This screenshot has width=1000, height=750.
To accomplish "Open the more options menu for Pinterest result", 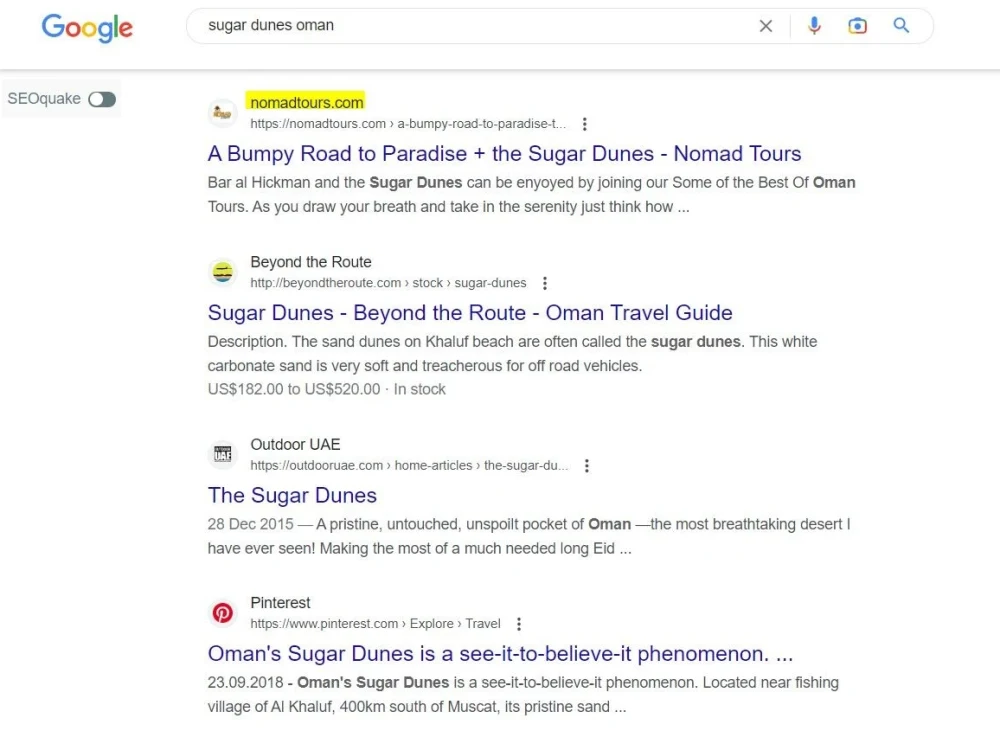I will coord(518,624).
